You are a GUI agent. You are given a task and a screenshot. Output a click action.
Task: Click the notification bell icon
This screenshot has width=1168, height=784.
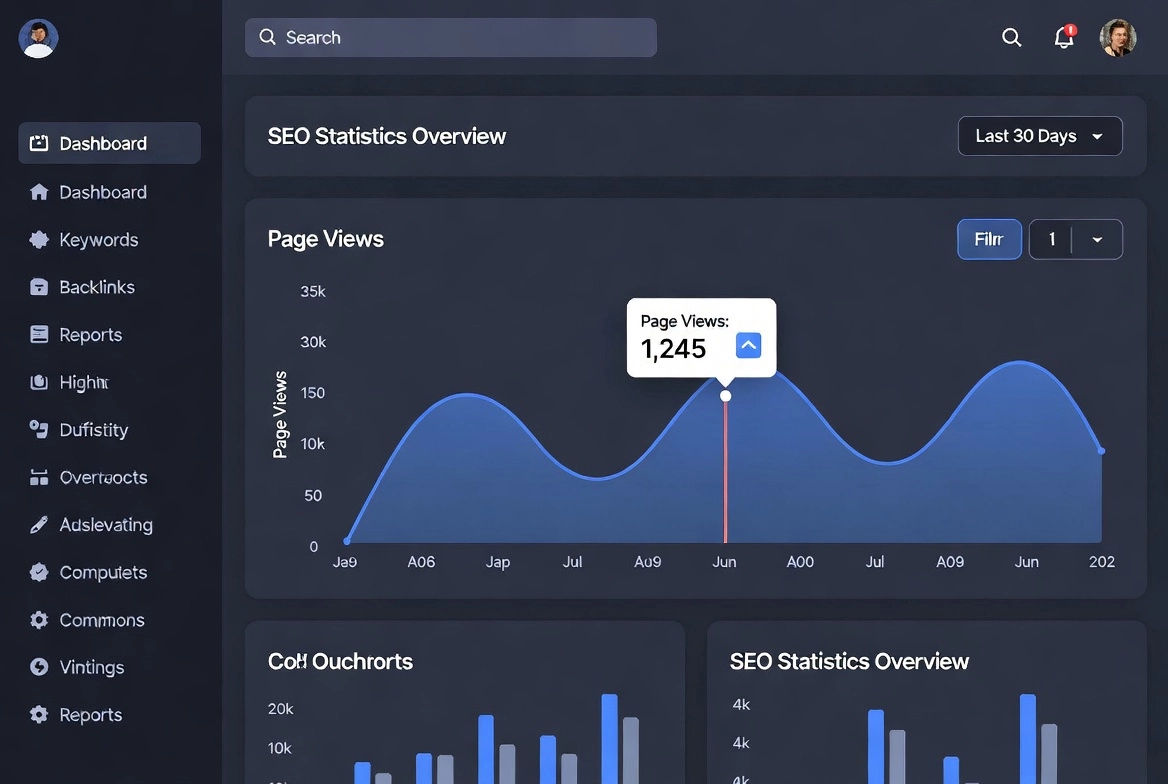coord(1064,38)
